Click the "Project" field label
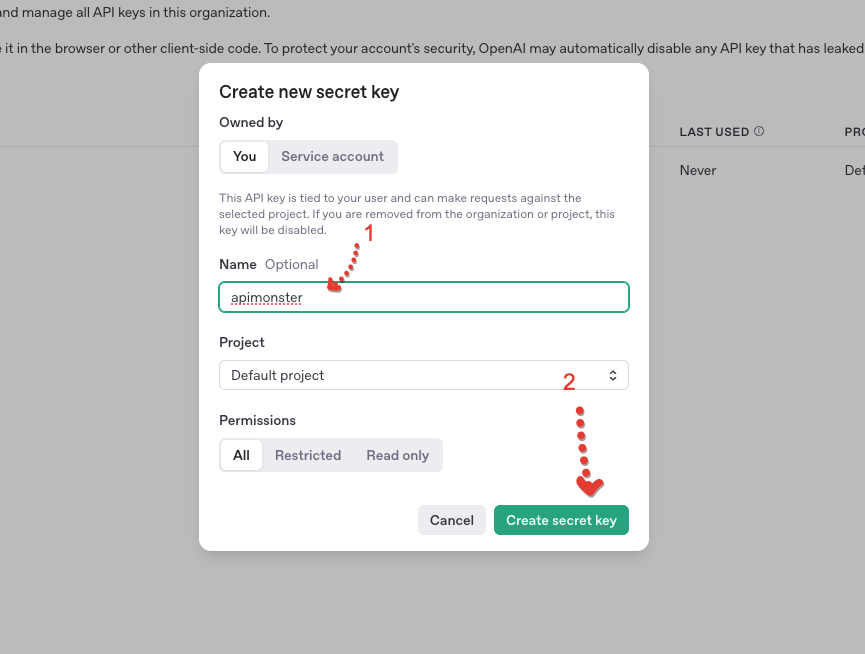Viewport: 865px width, 654px height. coord(242,342)
